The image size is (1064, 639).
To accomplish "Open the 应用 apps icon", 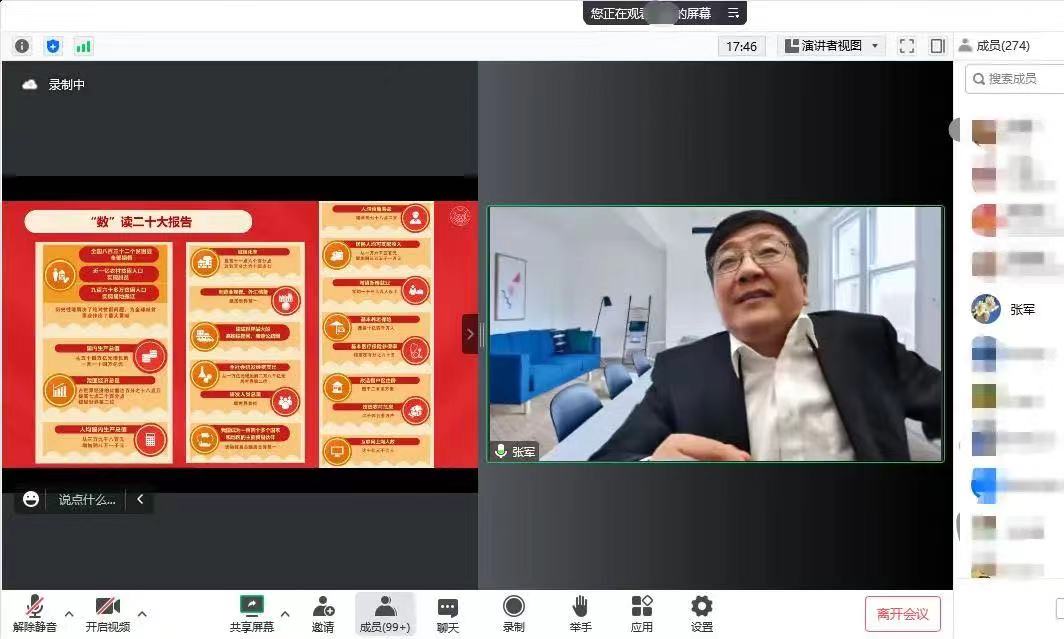I will coord(641,613).
